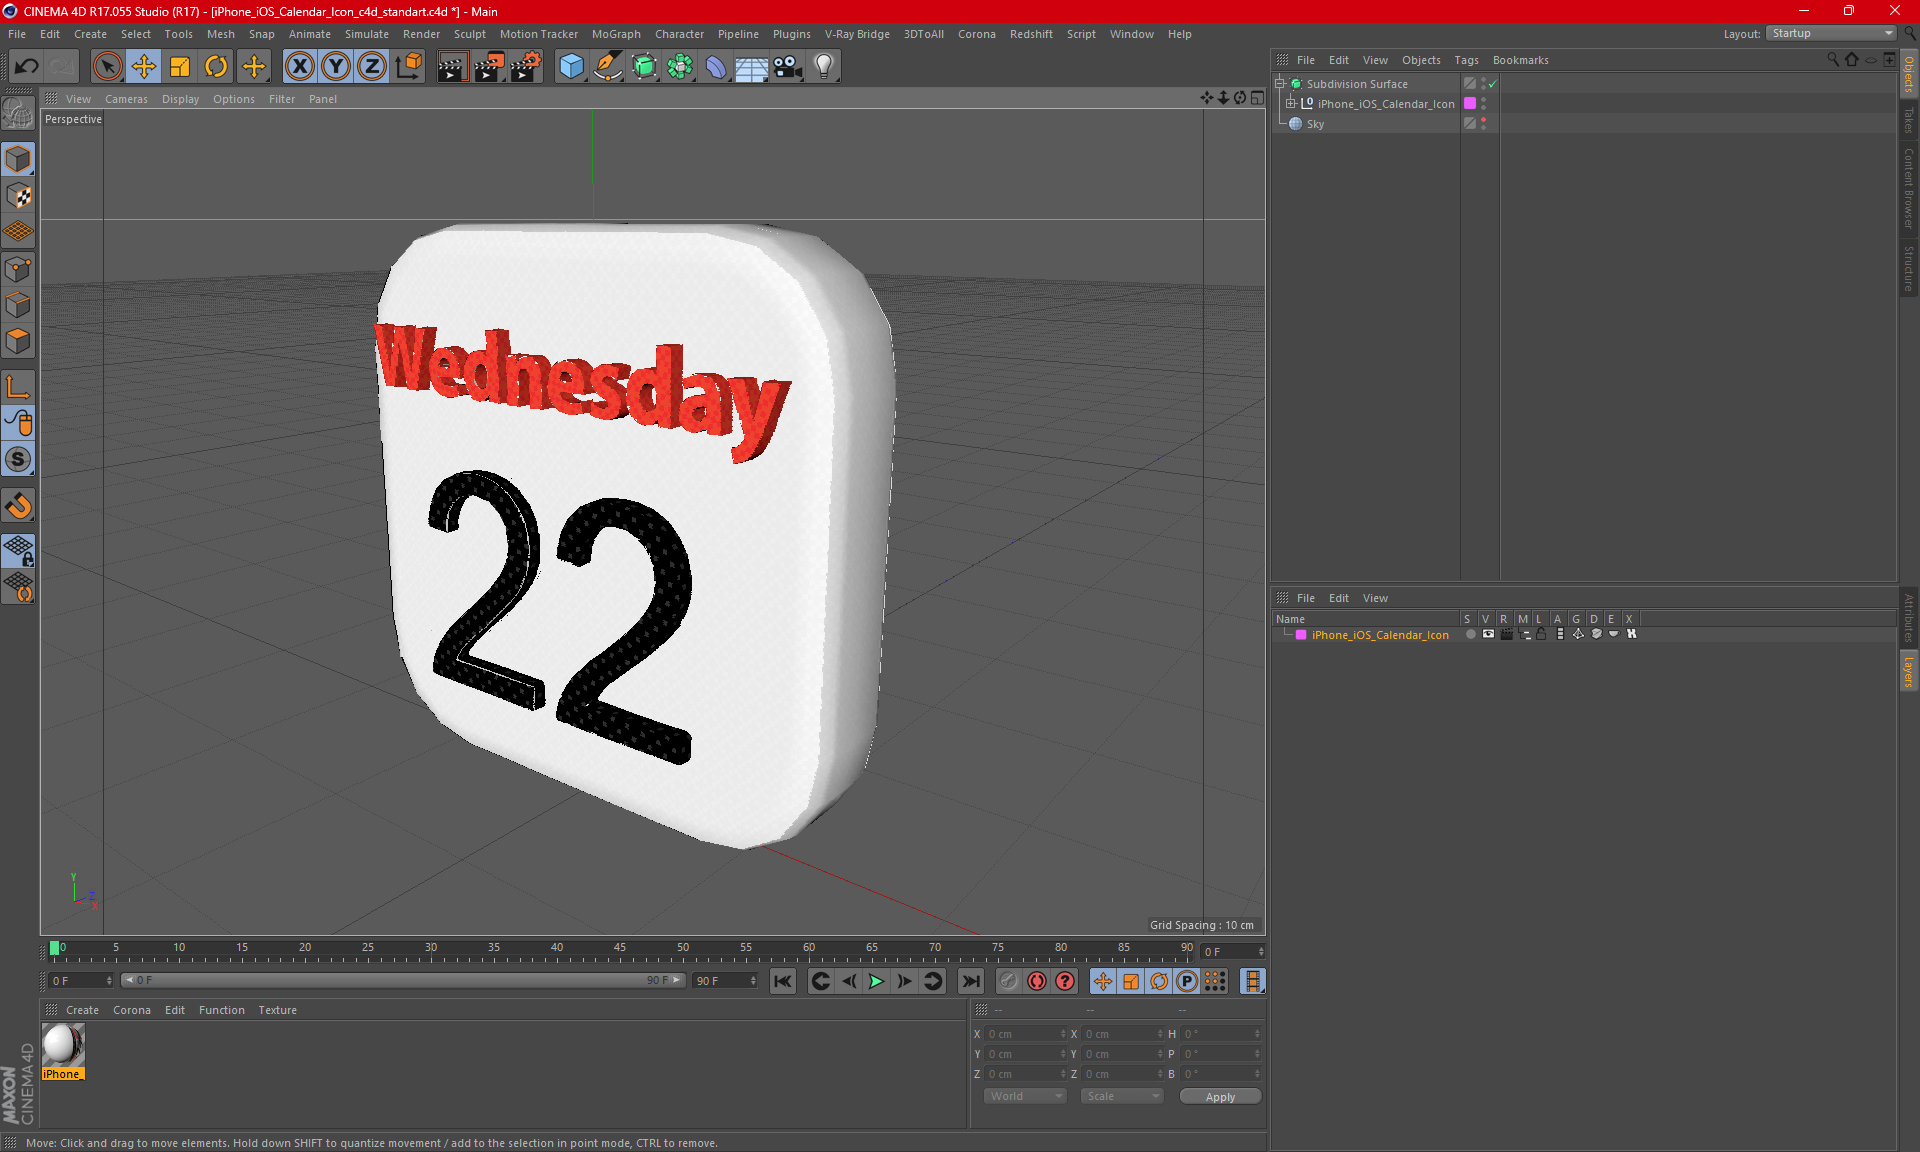Click the magnet Snap tool icon
The image size is (1920, 1152).
pos(18,506)
